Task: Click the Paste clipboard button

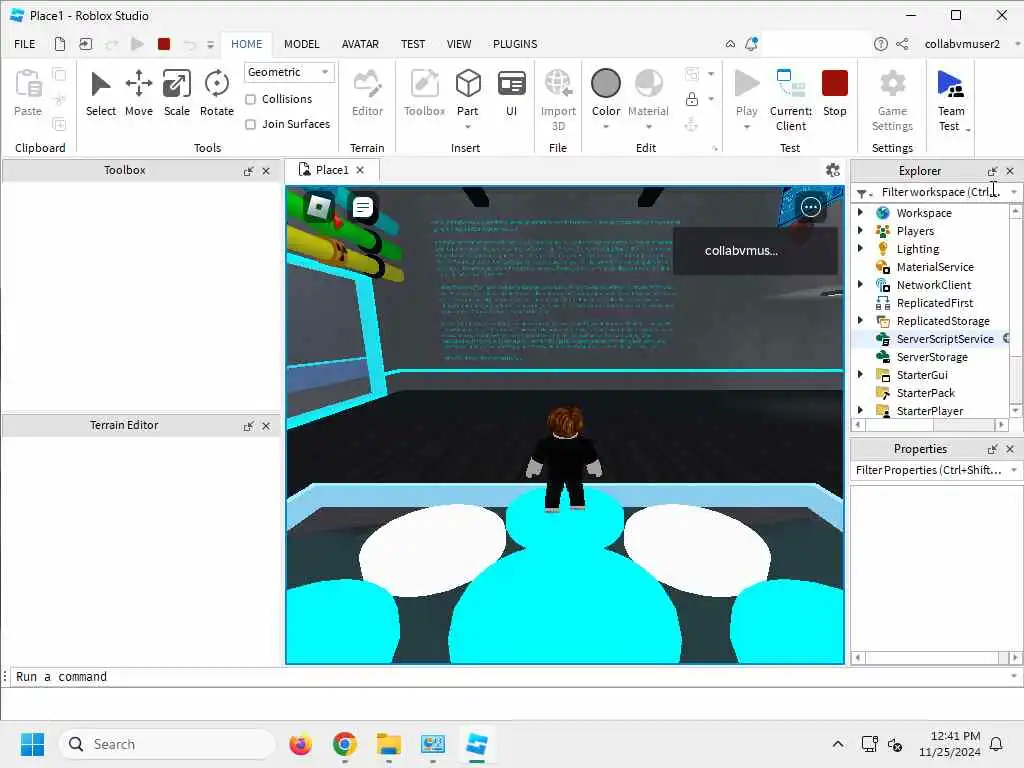Action: (x=28, y=93)
